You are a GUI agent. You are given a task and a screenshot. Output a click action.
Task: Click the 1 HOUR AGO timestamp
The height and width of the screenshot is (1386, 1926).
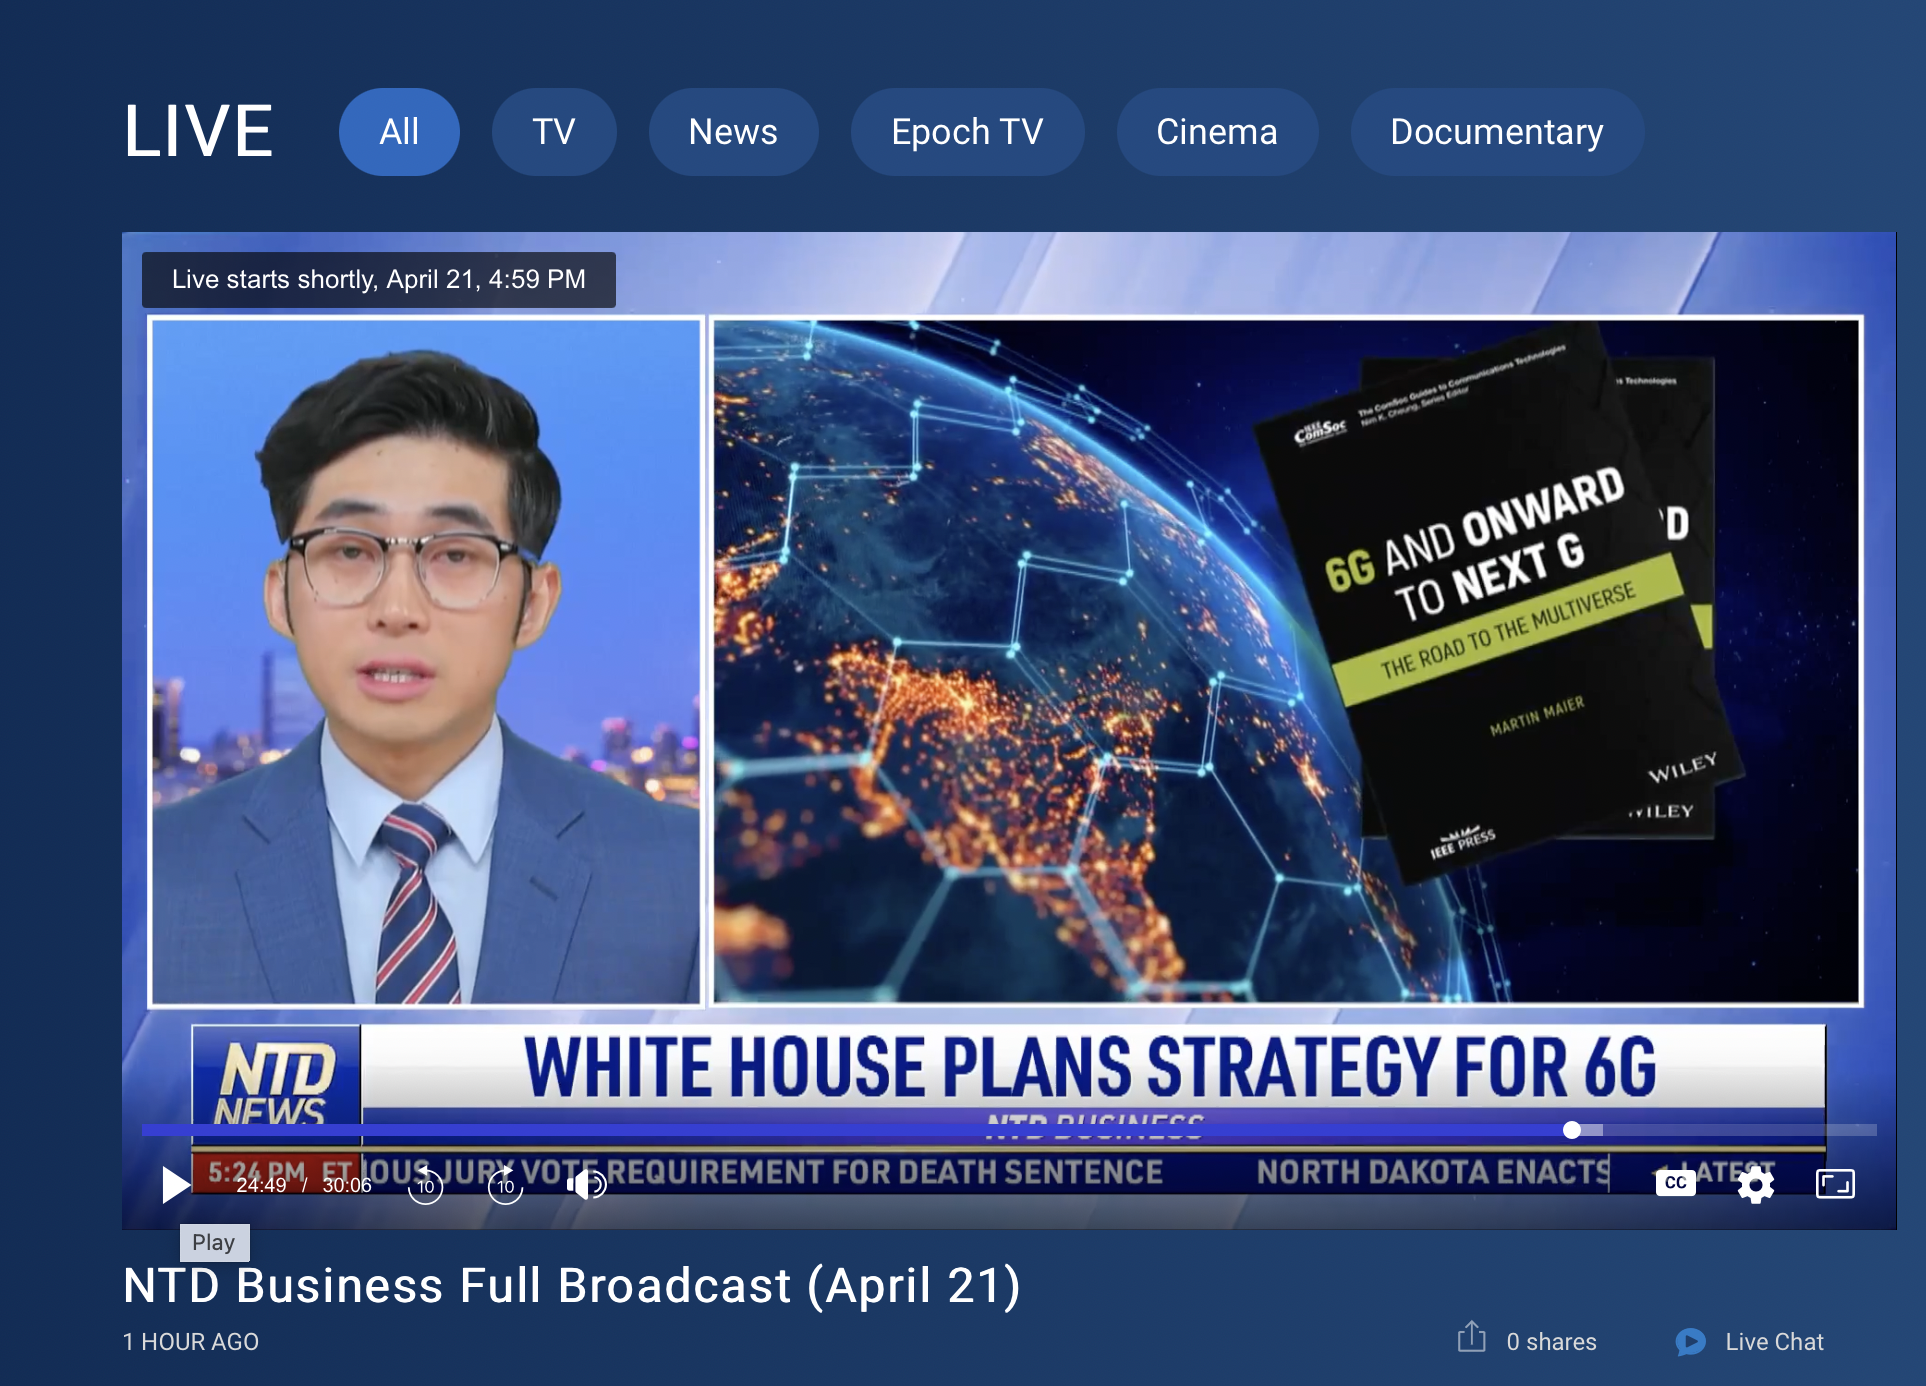[190, 1342]
